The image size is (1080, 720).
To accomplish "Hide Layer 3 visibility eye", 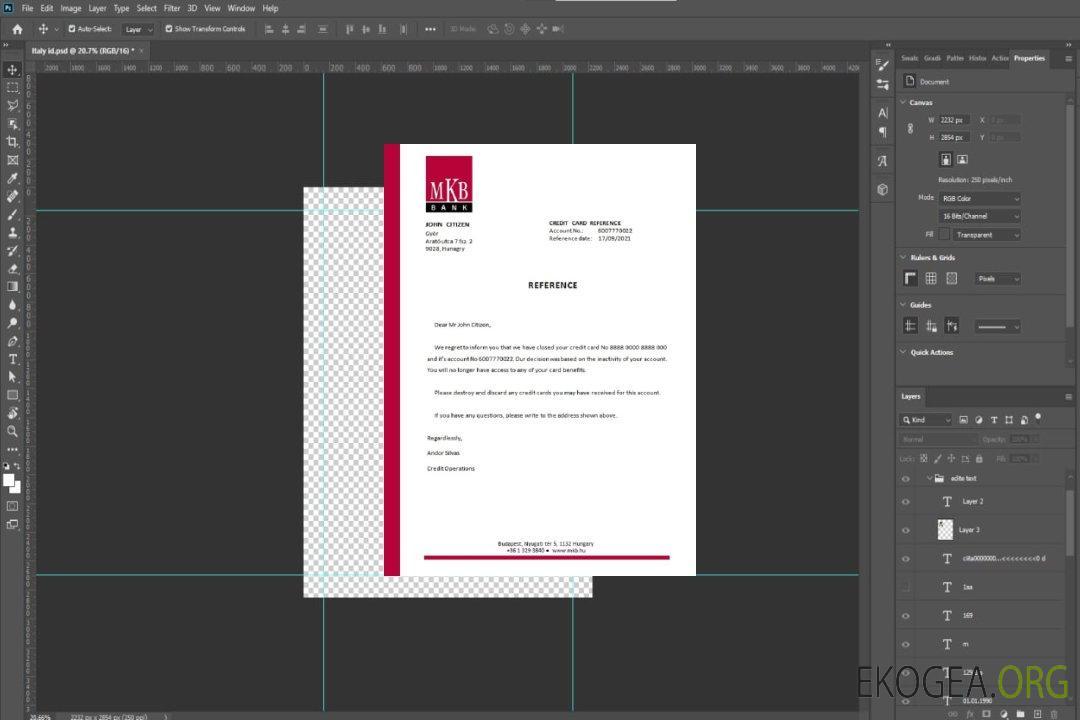I will (906, 531).
